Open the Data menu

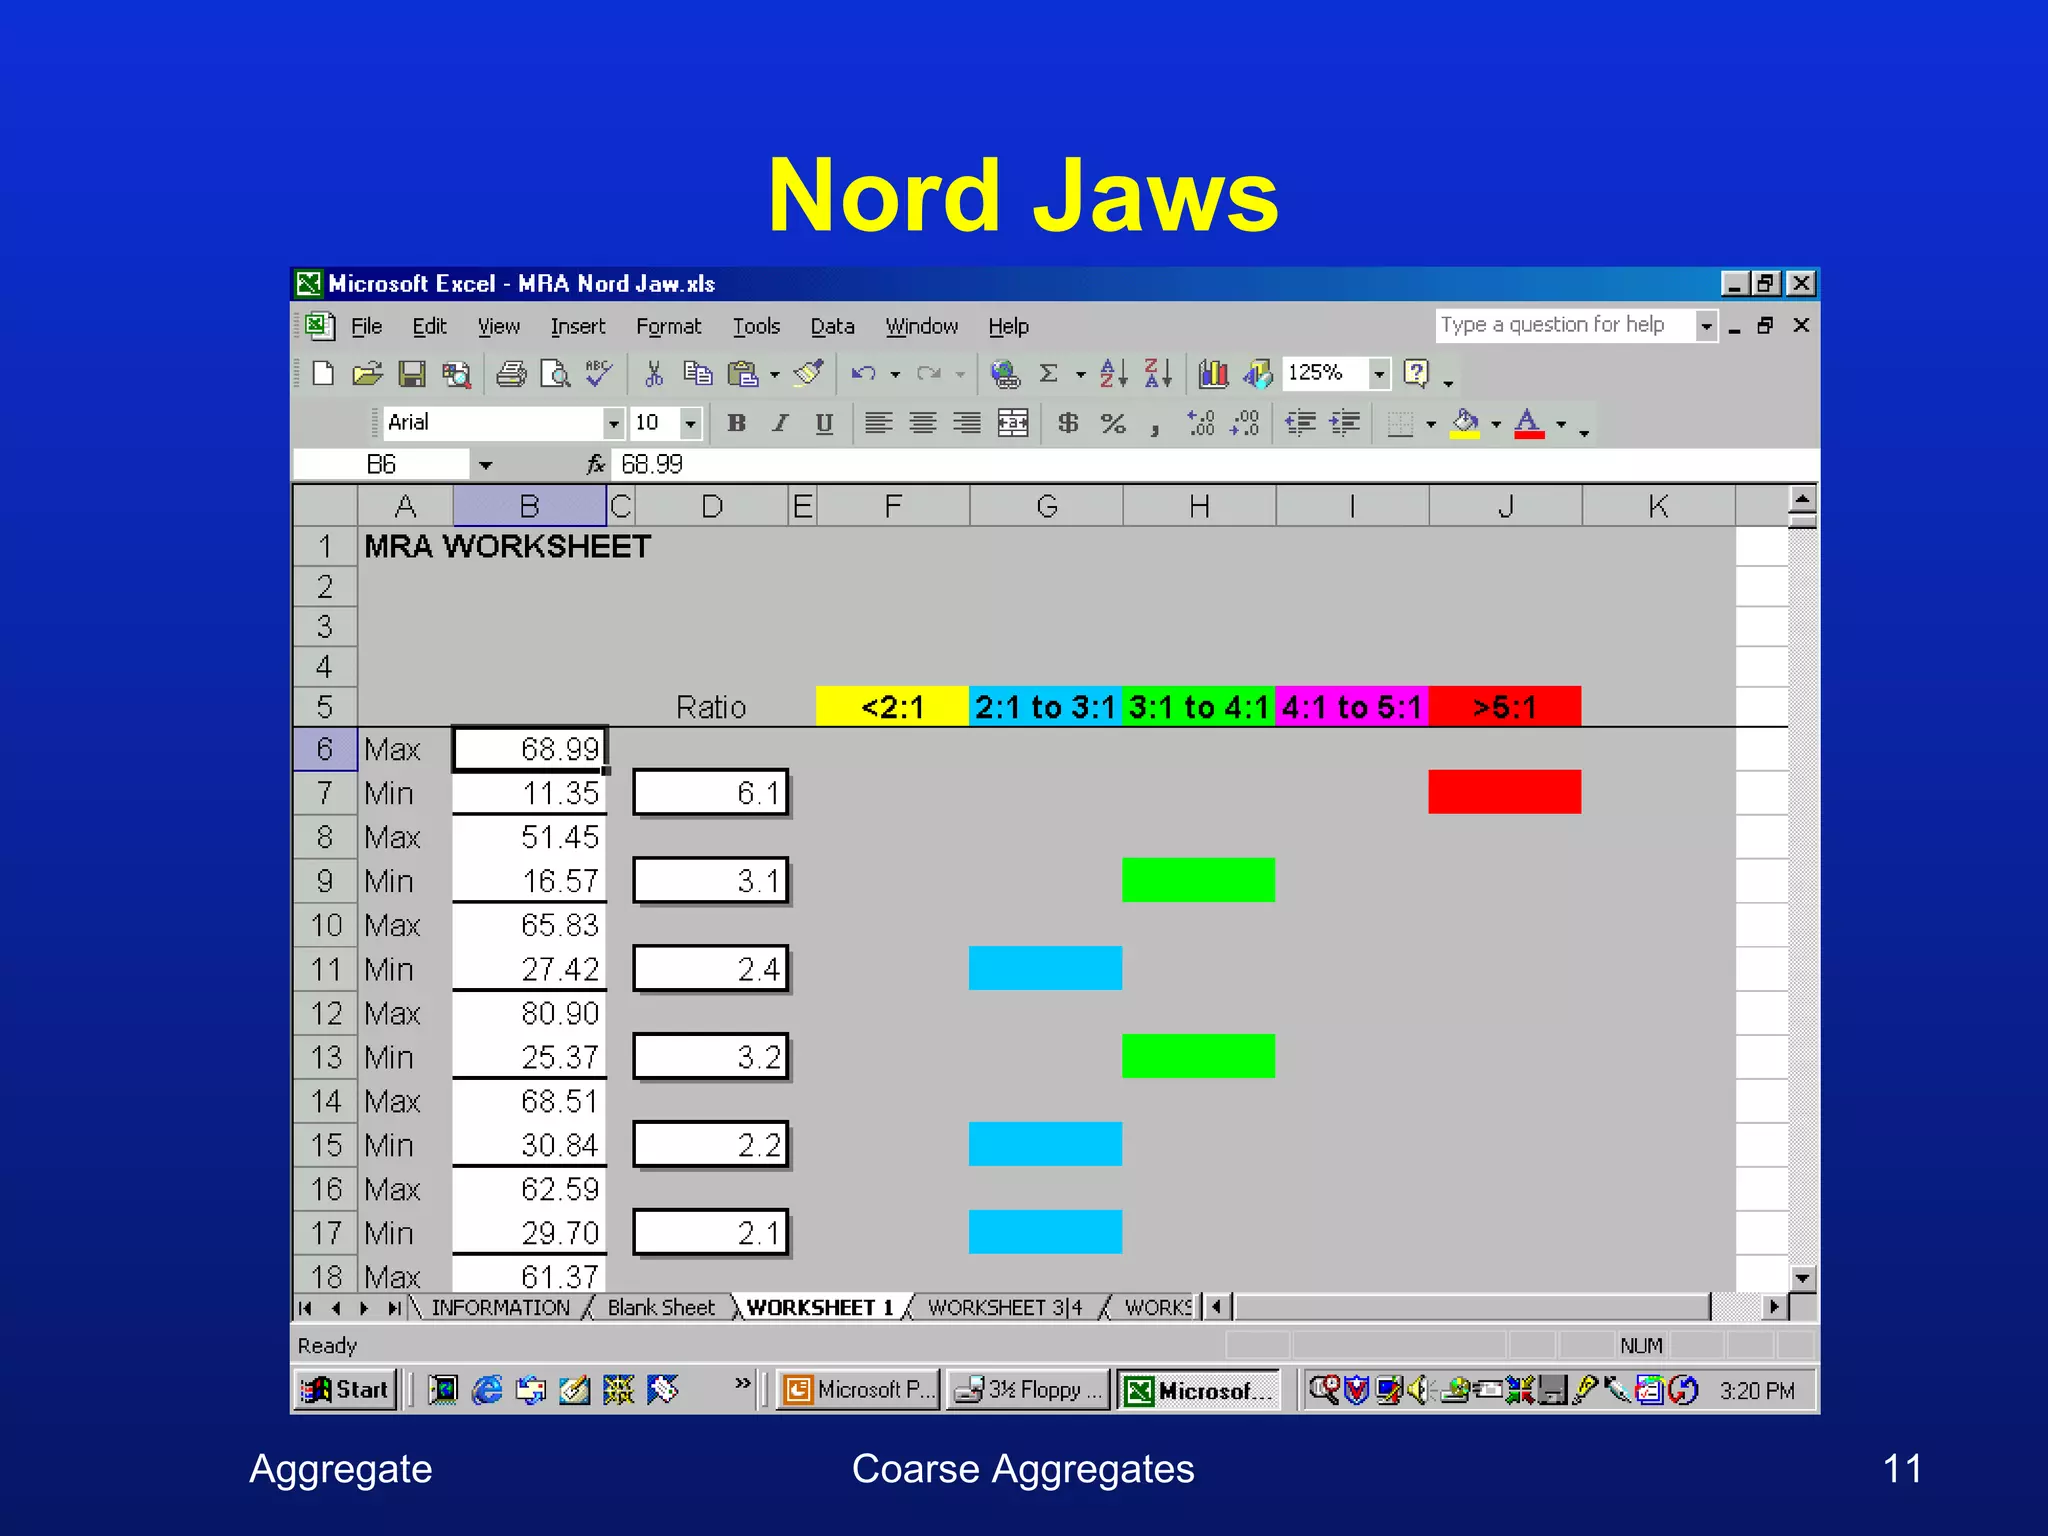832,326
